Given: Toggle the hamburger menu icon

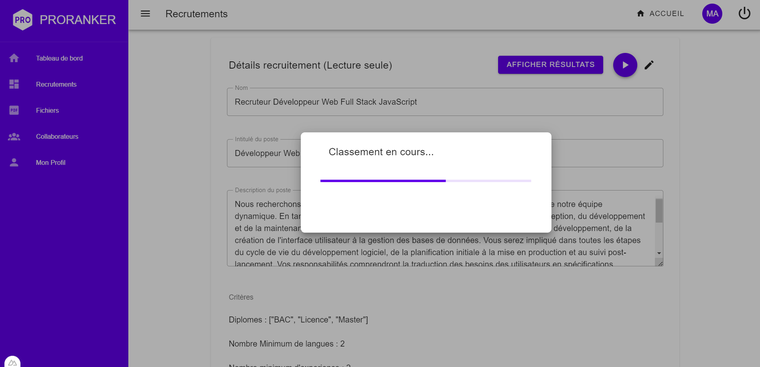Looking at the screenshot, I should [x=145, y=14].
